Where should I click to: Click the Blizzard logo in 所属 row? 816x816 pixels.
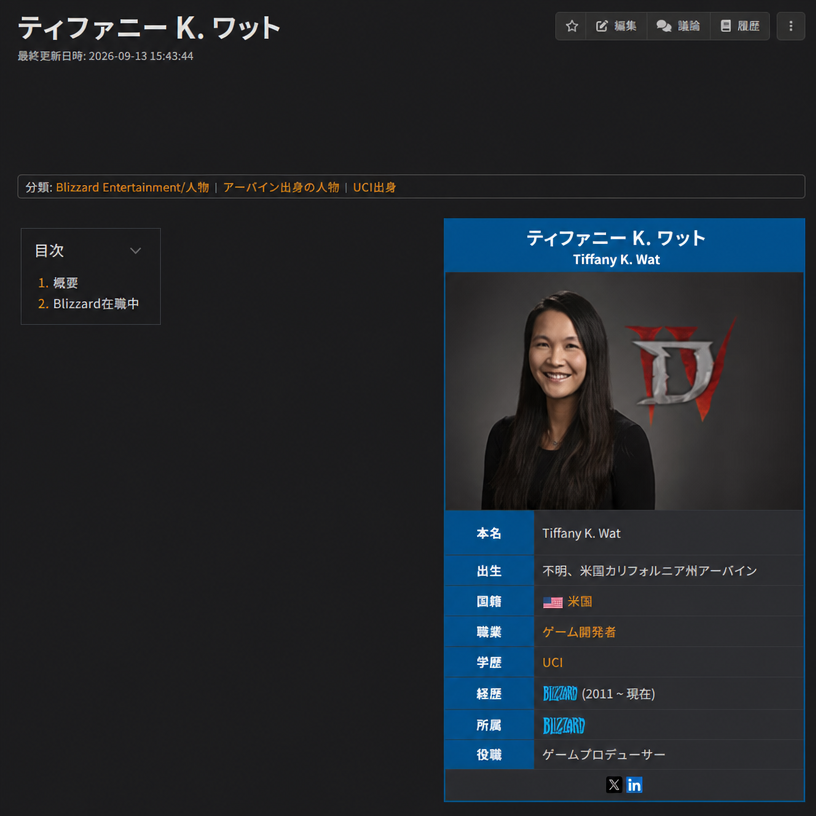[564, 725]
